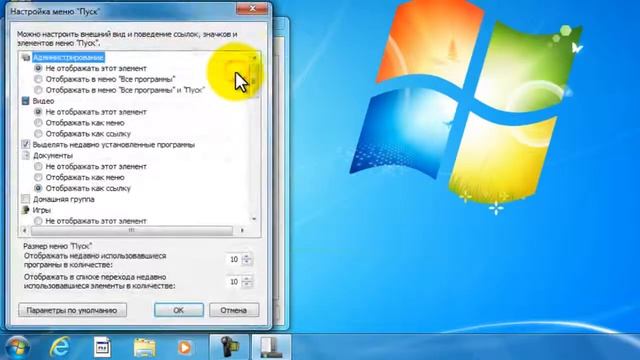Increase jump list items count spinner
Viewport: 640px width, 360px height.
(247, 279)
